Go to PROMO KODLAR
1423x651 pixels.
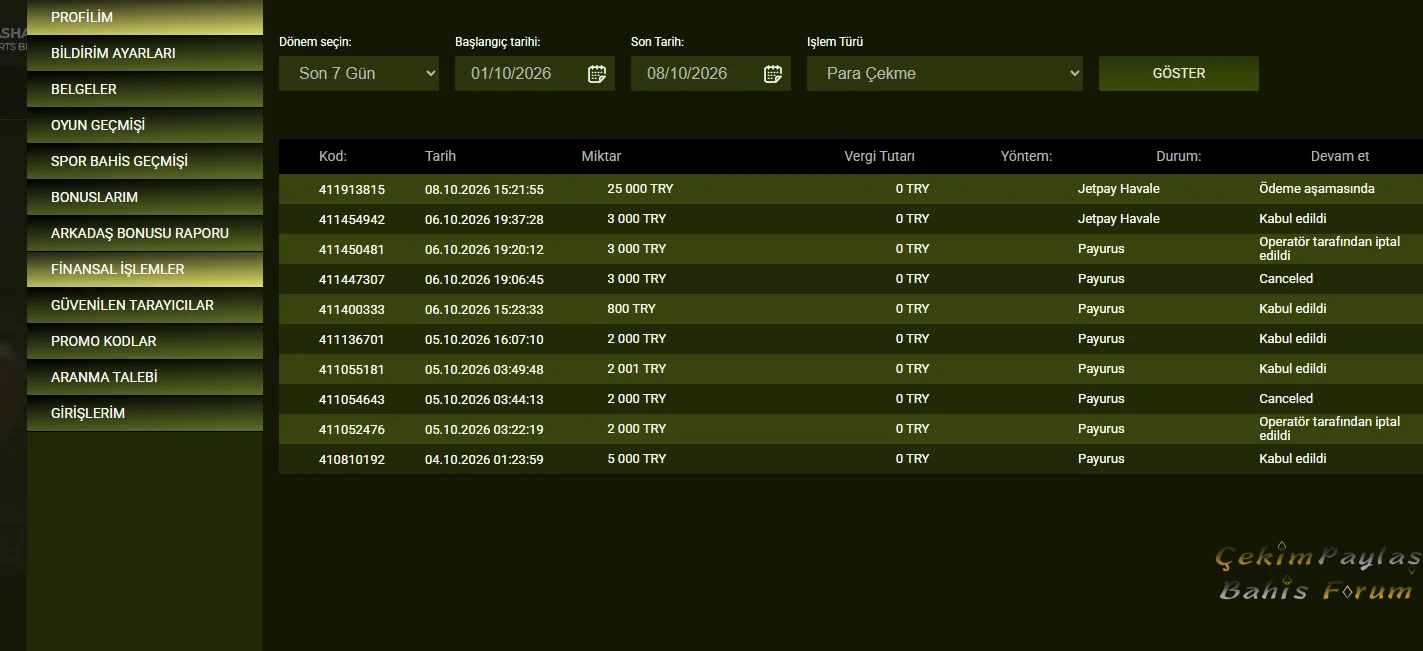coord(145,341)
